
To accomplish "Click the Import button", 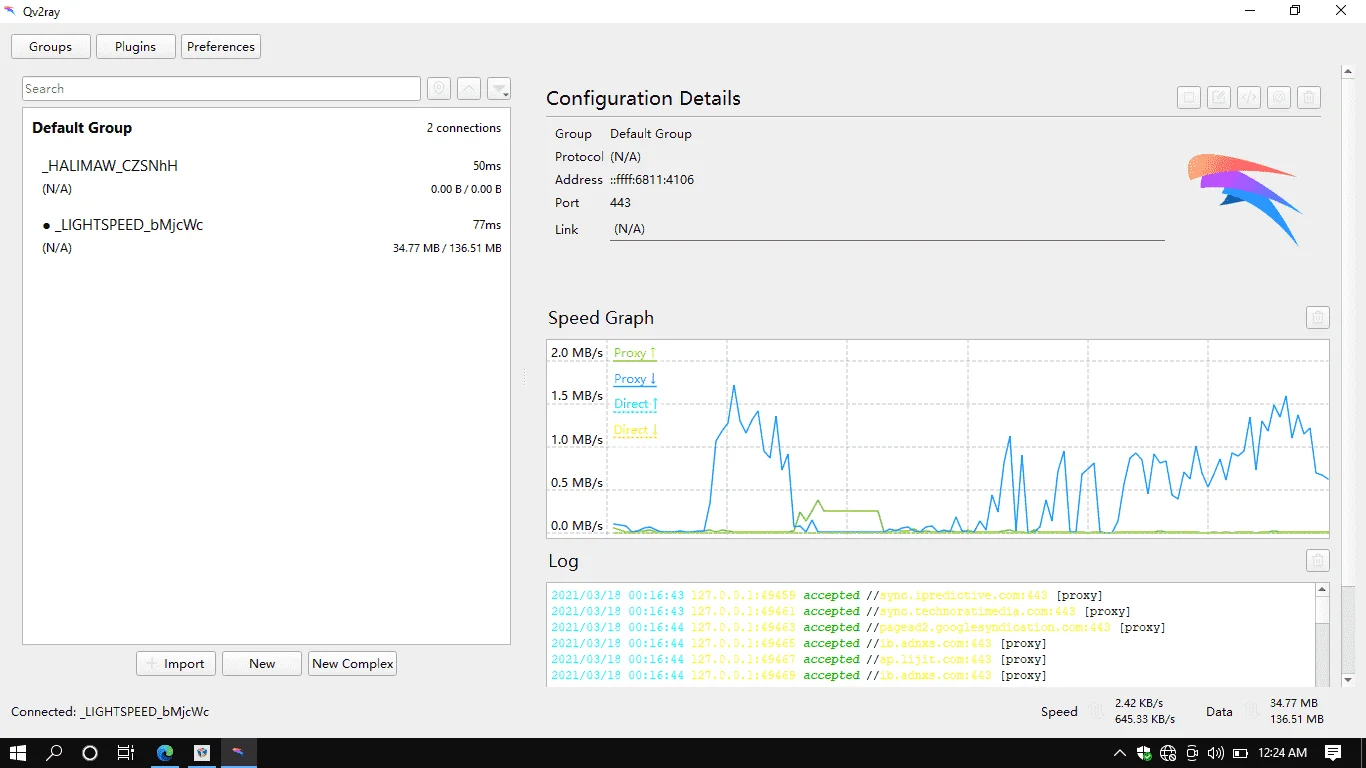I will pos(176,664).
